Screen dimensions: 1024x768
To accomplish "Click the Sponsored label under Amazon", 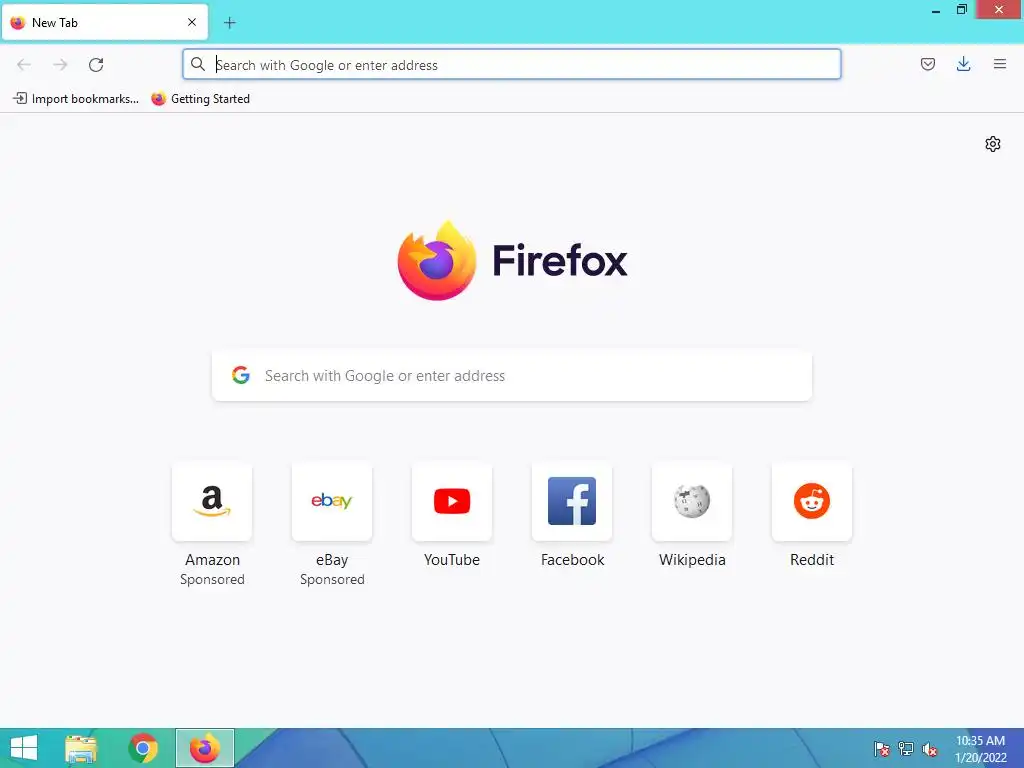I will tap(212, 579).
